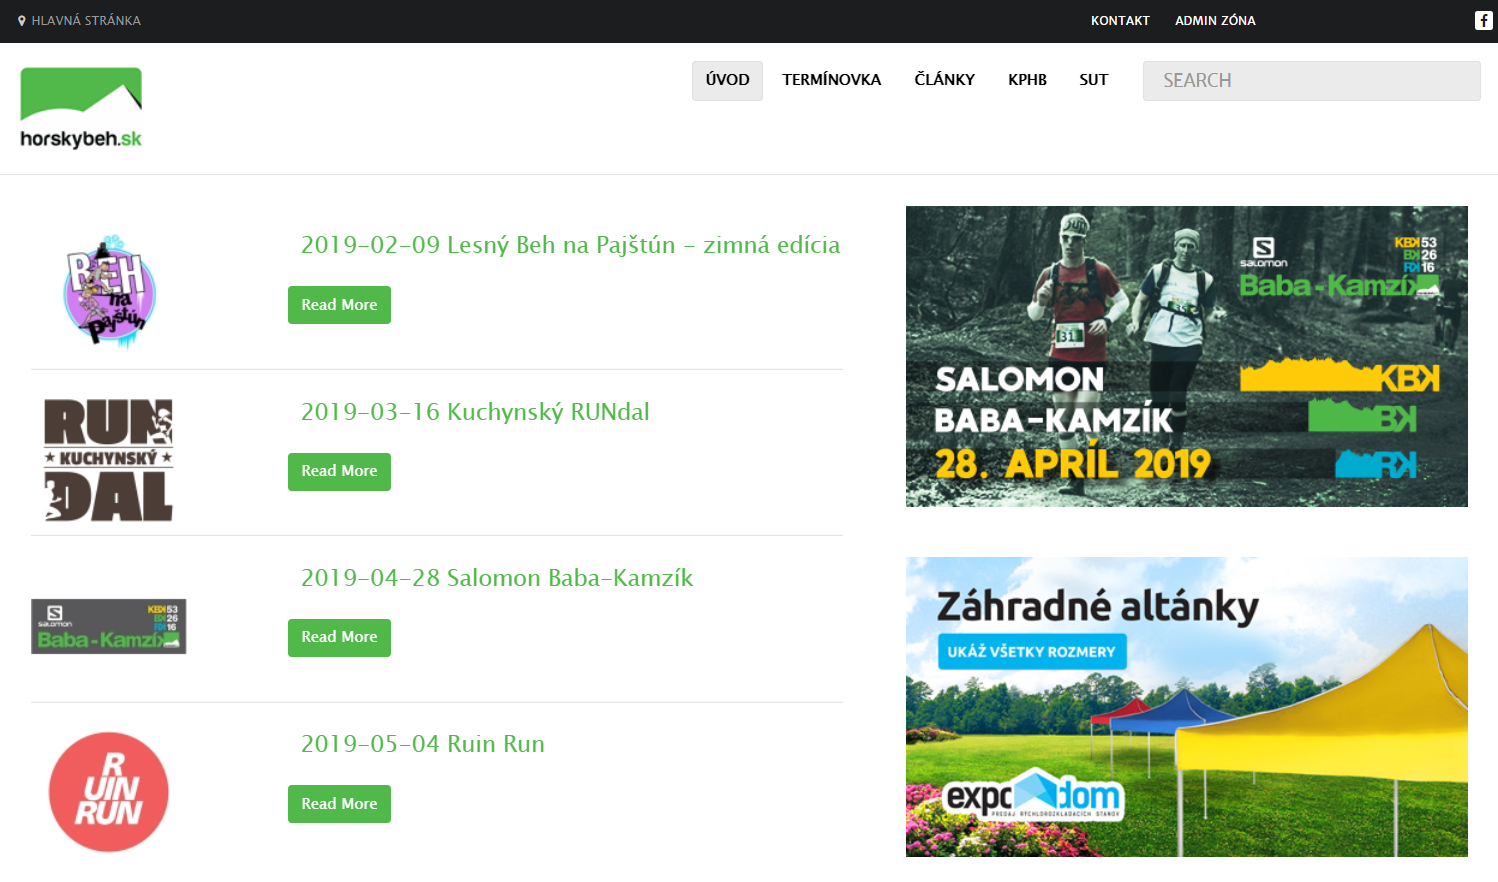The height and width of the screenshot is (882, 1498).
Task: Click Read More for Salomon Baba-Kamzík
Action: pos(339,637)
